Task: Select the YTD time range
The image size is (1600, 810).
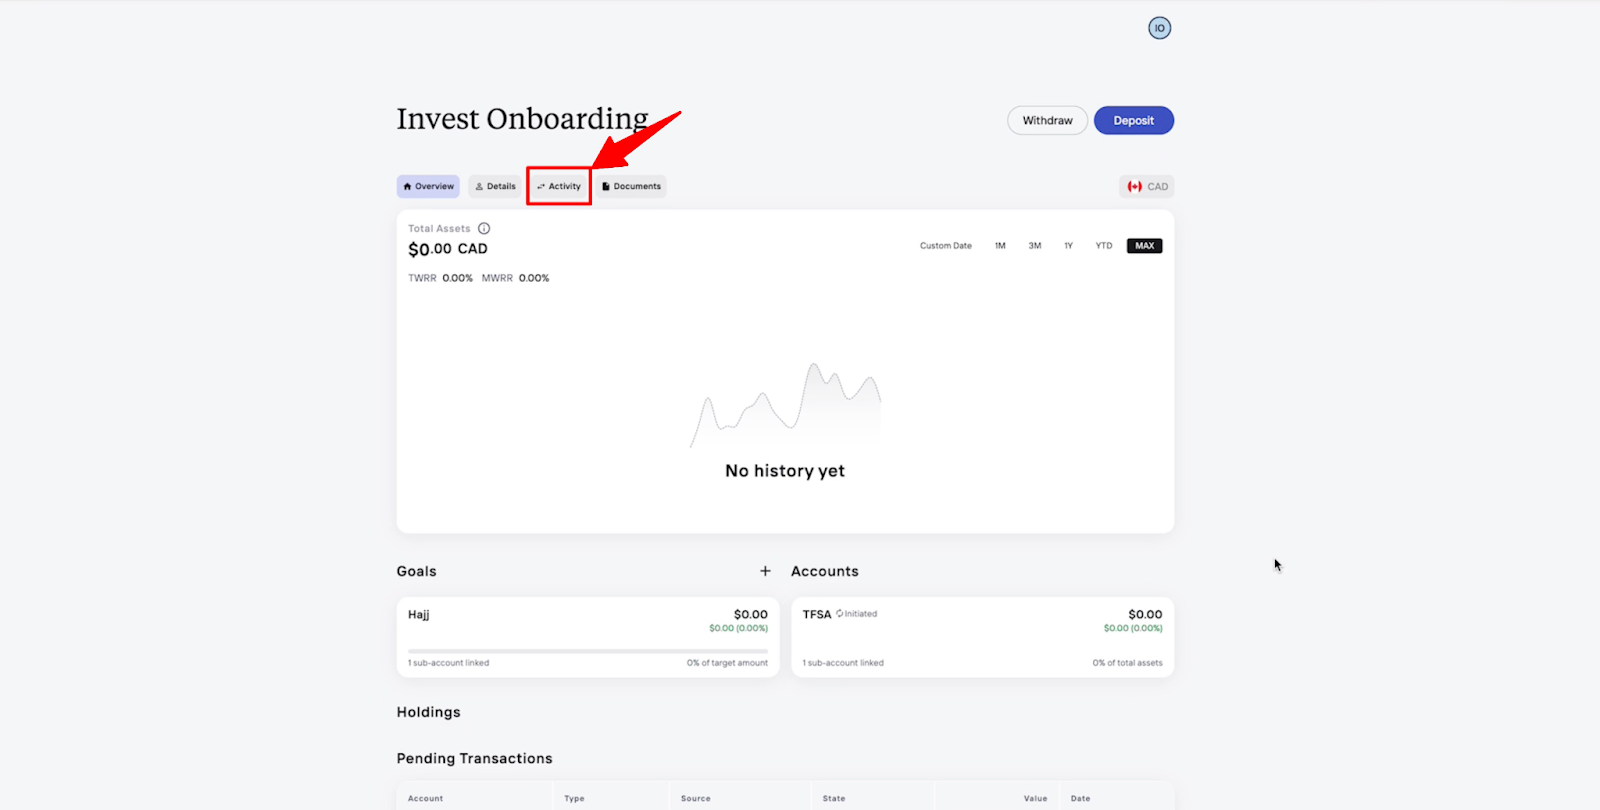Action: (x=1103, y=246)
